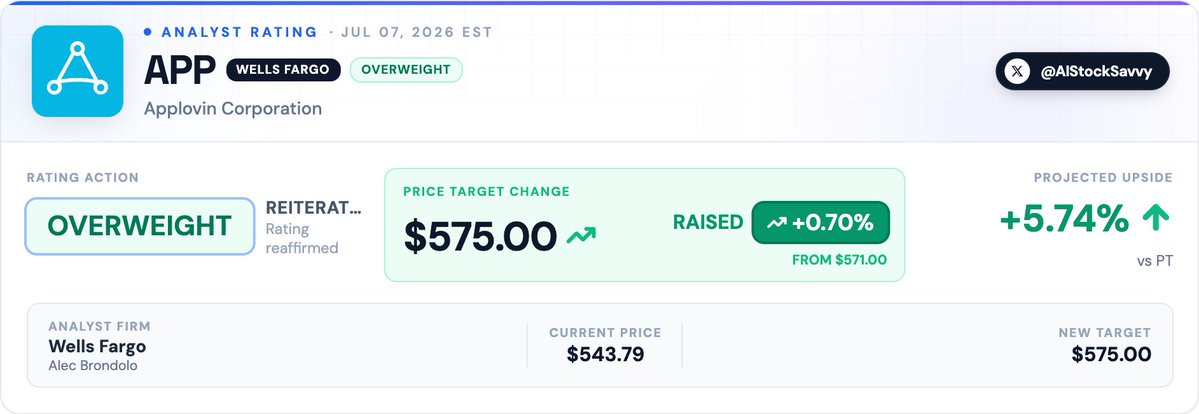
Task: Click the blue dot before ANALYST RATING
Action: pos(148,32)
